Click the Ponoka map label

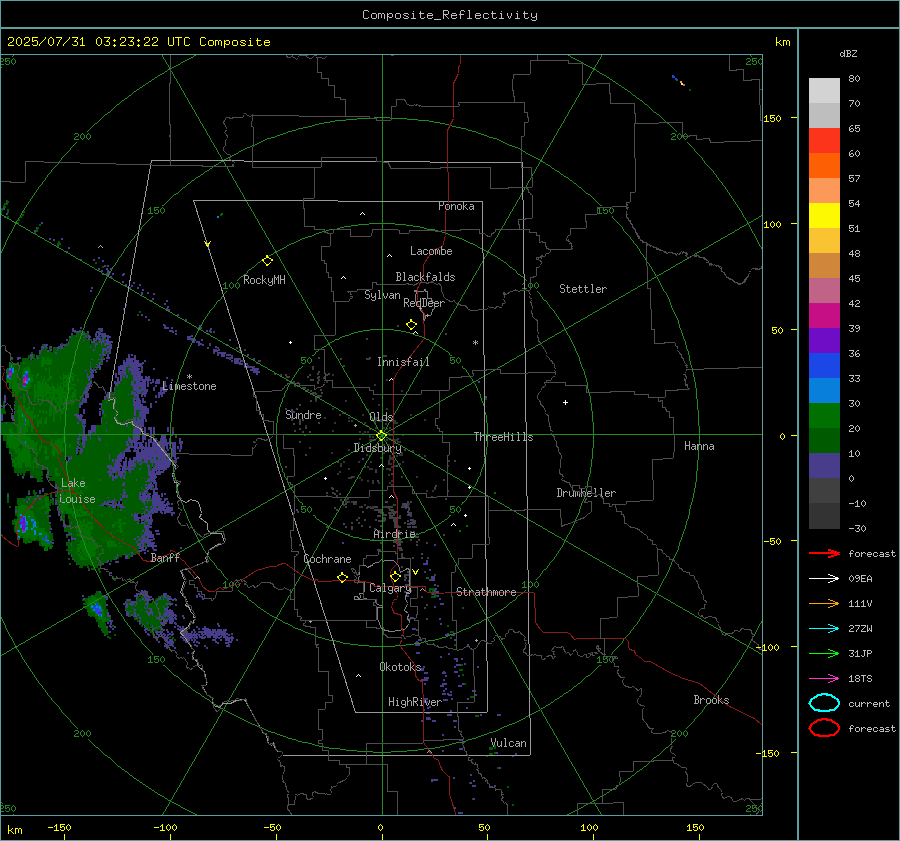click(456, 207)
